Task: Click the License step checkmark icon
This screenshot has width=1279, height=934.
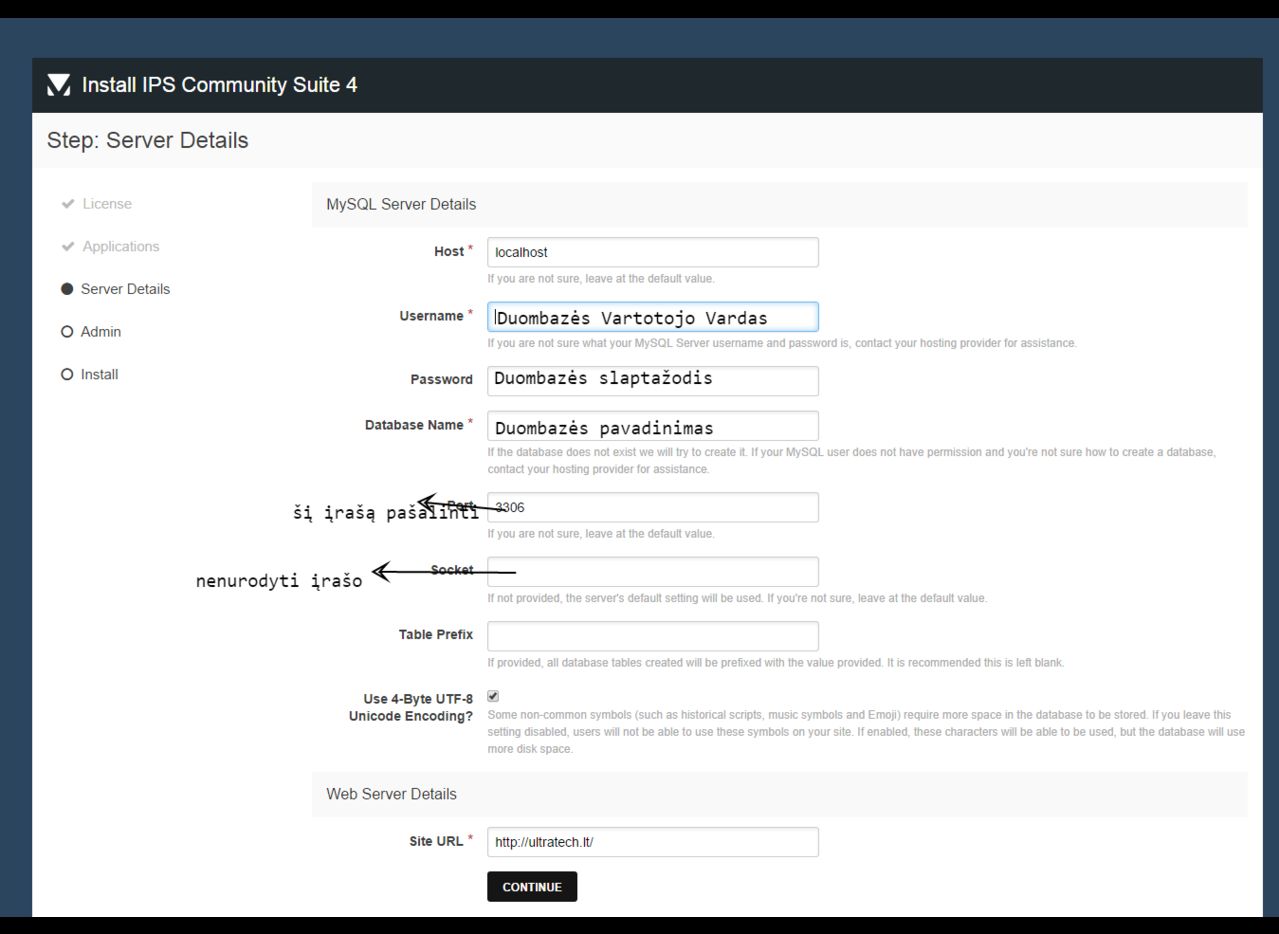Action: click(x=67, y=204)
